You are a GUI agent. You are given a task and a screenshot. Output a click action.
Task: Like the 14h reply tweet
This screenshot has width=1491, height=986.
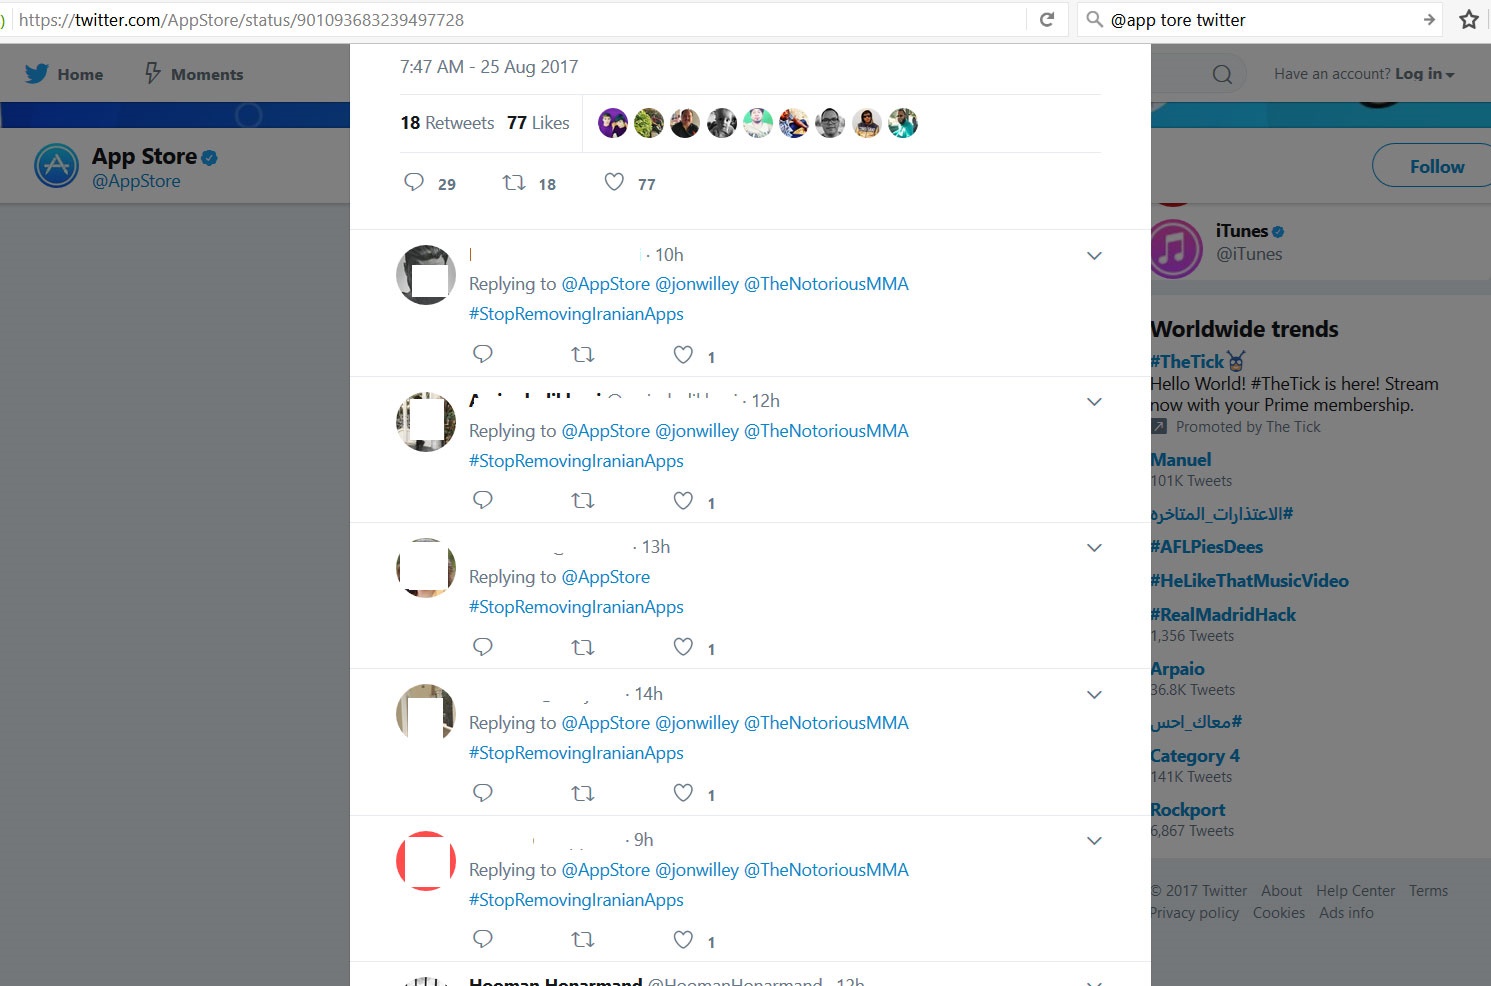pos(683,793)
